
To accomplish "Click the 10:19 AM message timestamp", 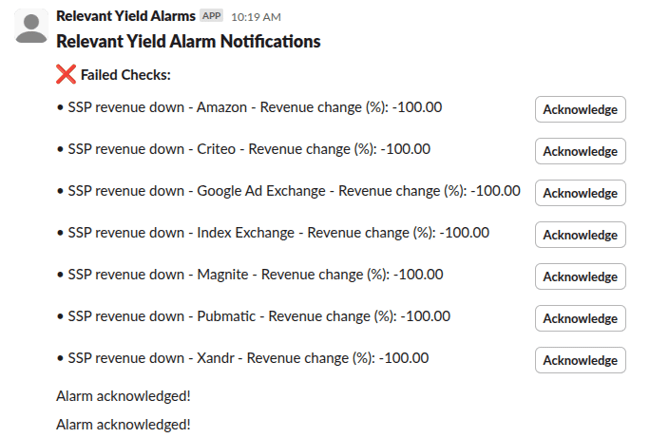I will point(255,17).
